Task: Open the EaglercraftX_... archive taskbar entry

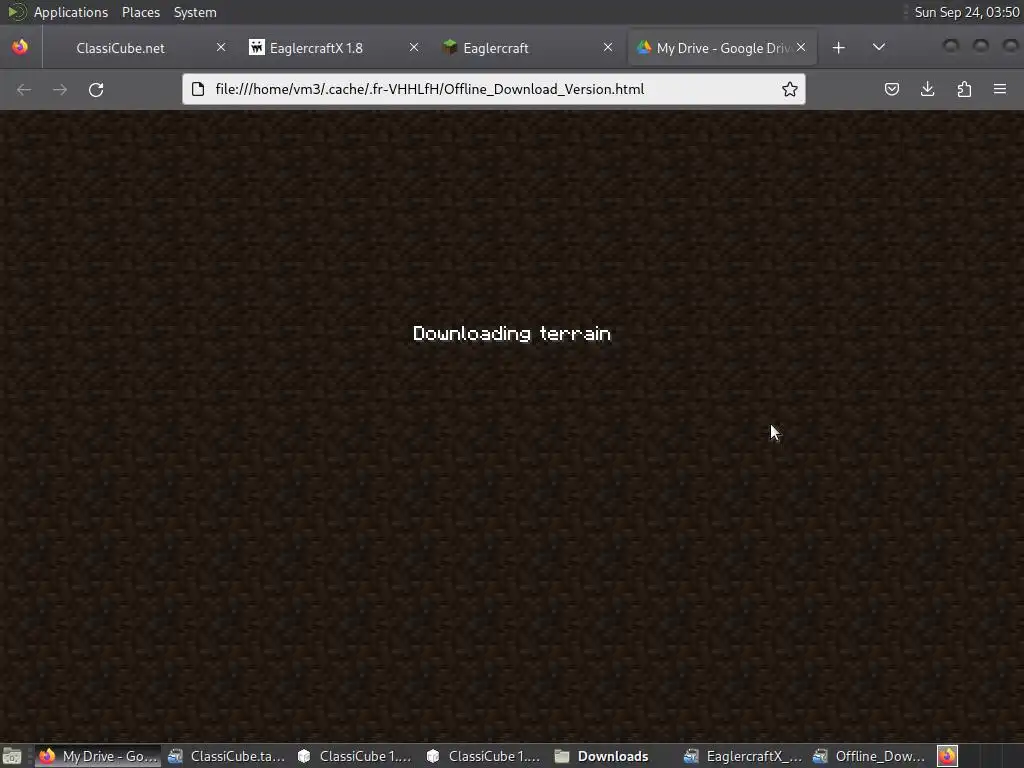Action: (x=742, y=756)
